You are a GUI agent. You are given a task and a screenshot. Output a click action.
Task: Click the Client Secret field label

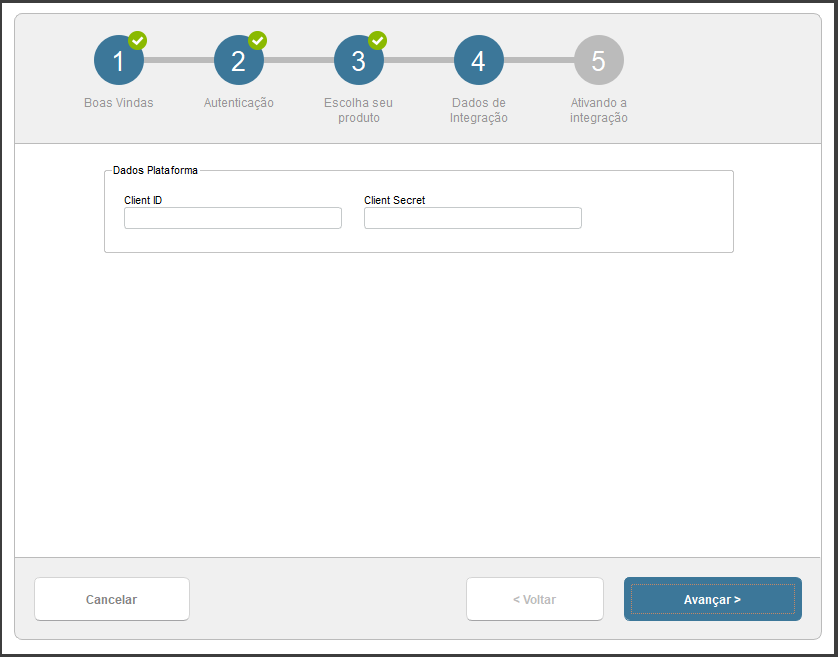(x=395, y=200)
